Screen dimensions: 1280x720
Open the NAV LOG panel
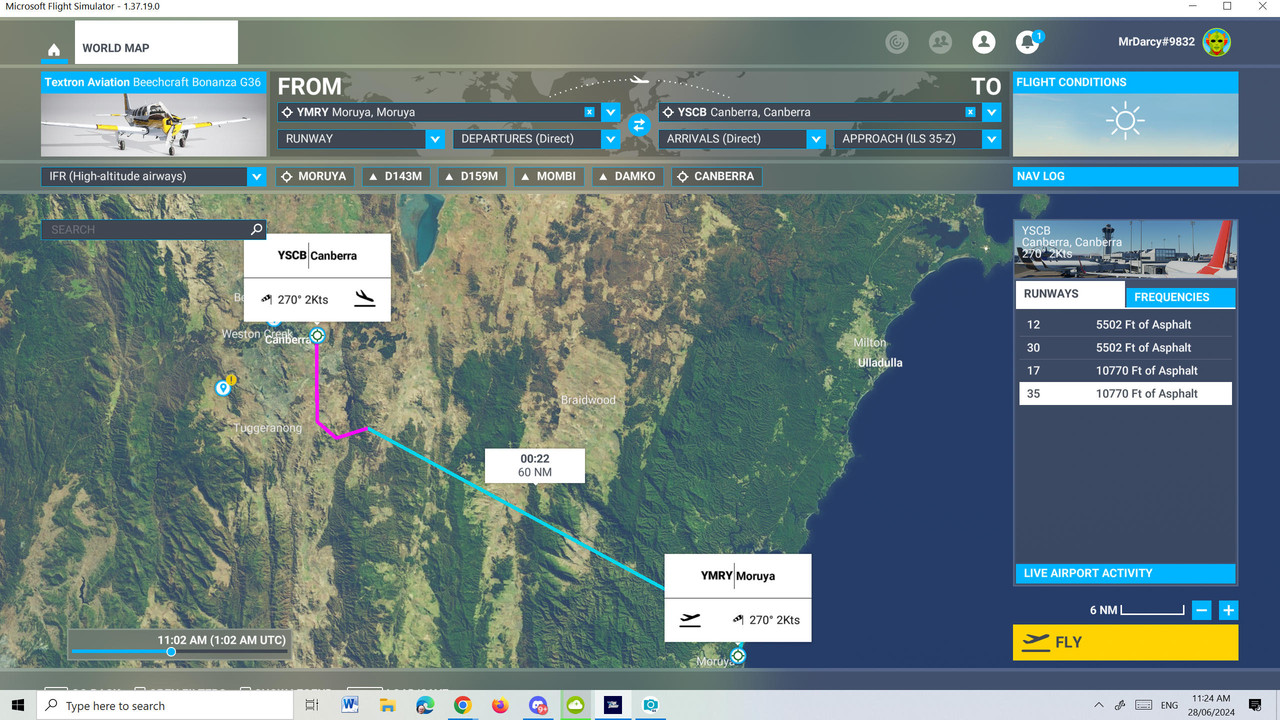click(1125, 176)
